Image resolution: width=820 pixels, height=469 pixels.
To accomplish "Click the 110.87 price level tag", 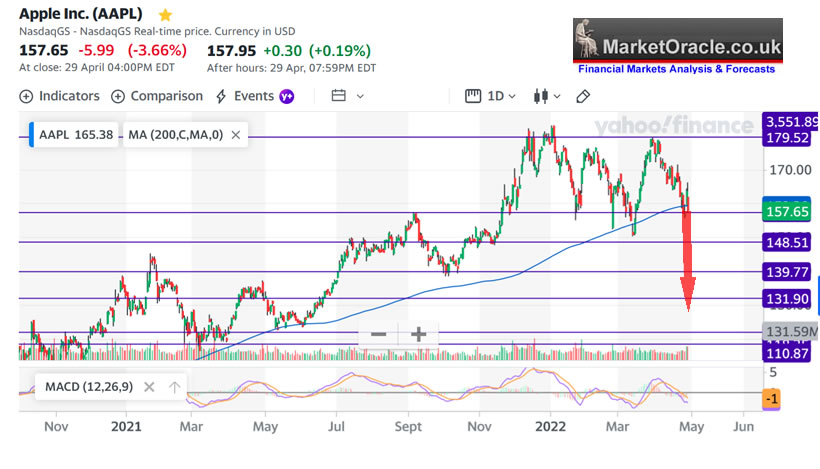I will (x=787, y=353).
